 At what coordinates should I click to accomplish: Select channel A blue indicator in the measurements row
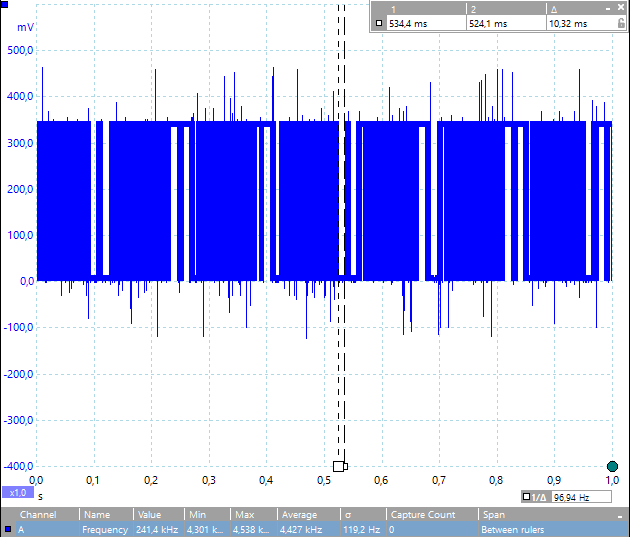click(8, 529)
